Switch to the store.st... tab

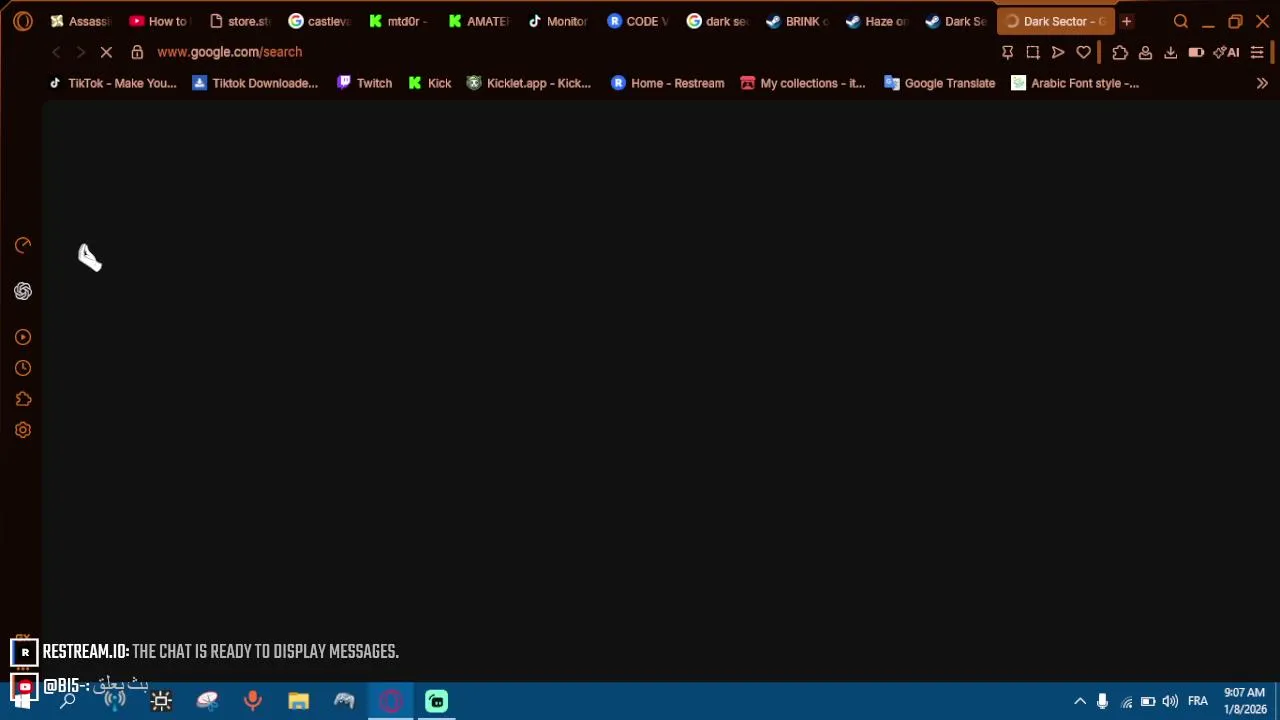point(238,21)
